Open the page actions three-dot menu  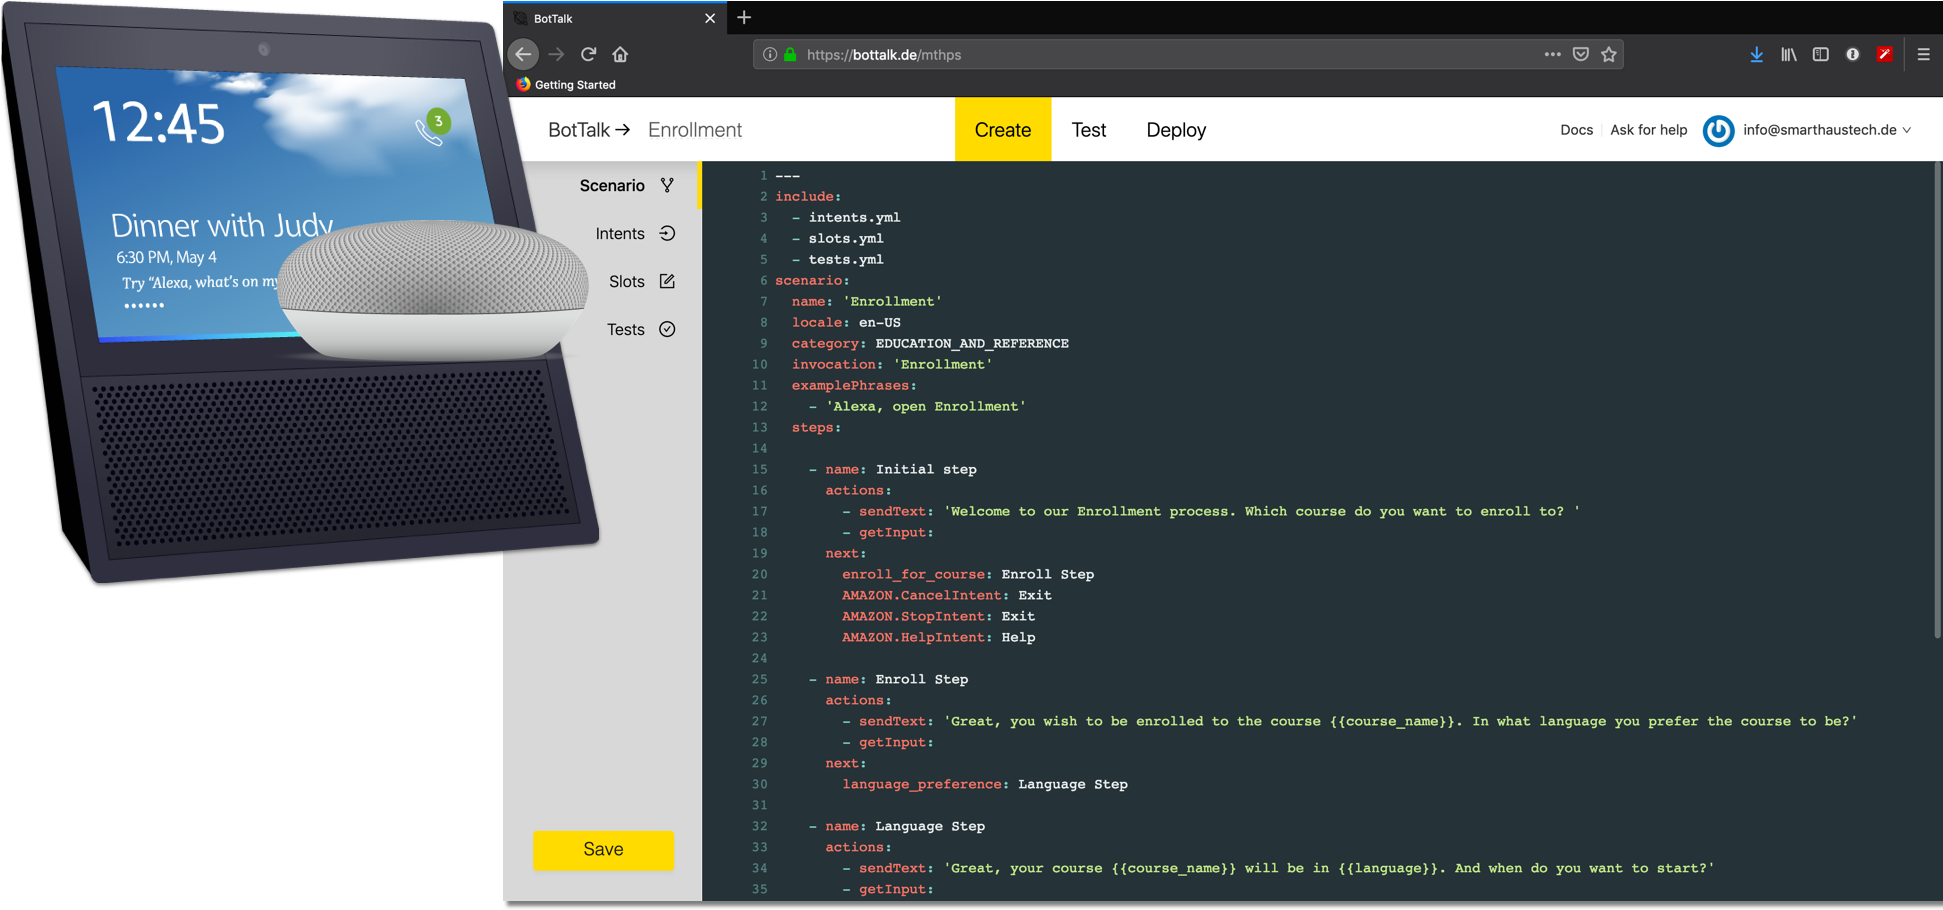click(x=1552, y=54)
